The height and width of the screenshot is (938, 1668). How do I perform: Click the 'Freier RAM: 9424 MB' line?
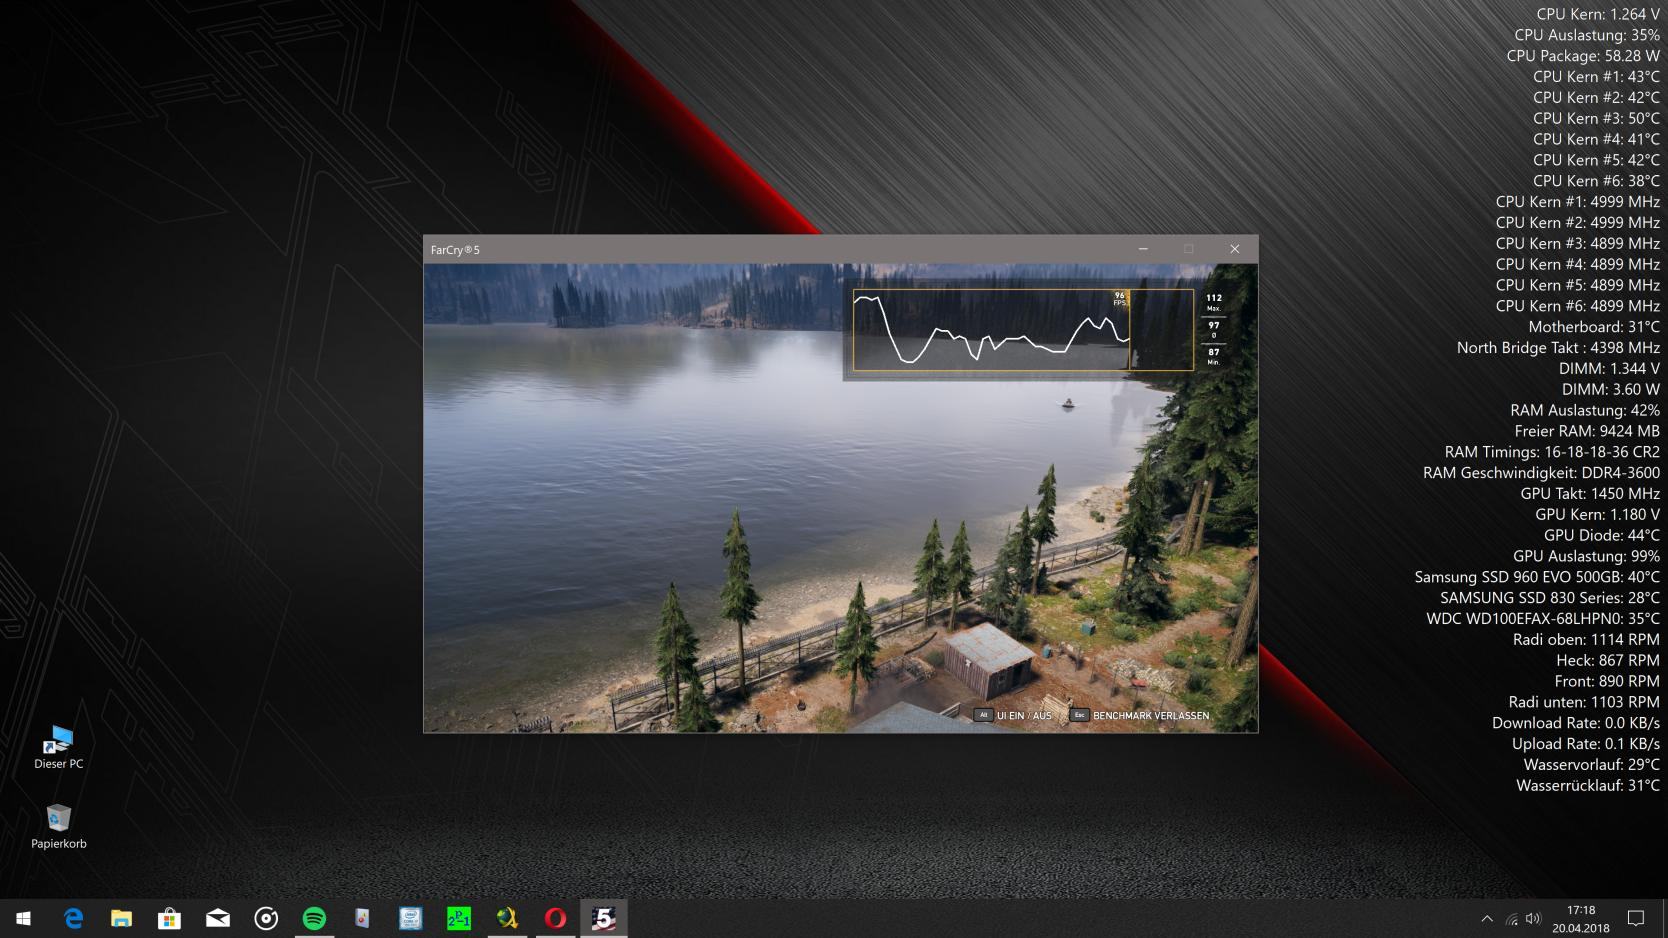point(1587,431)
